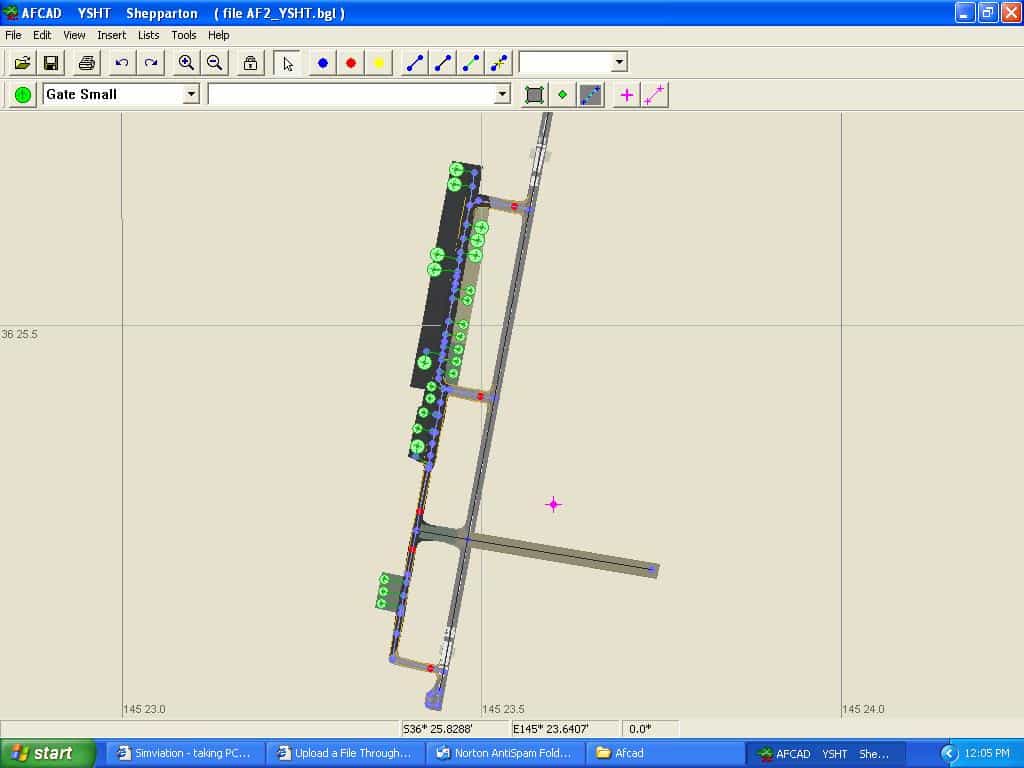Save the file with the floppy disk icon

pyautogui.click(x=50, y=63)
